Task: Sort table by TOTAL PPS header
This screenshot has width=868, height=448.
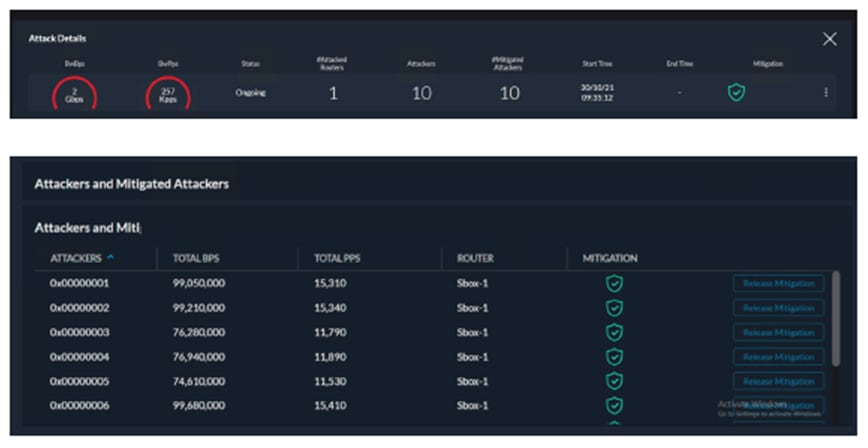Action: pyautogui.click(x=337, y=258)
